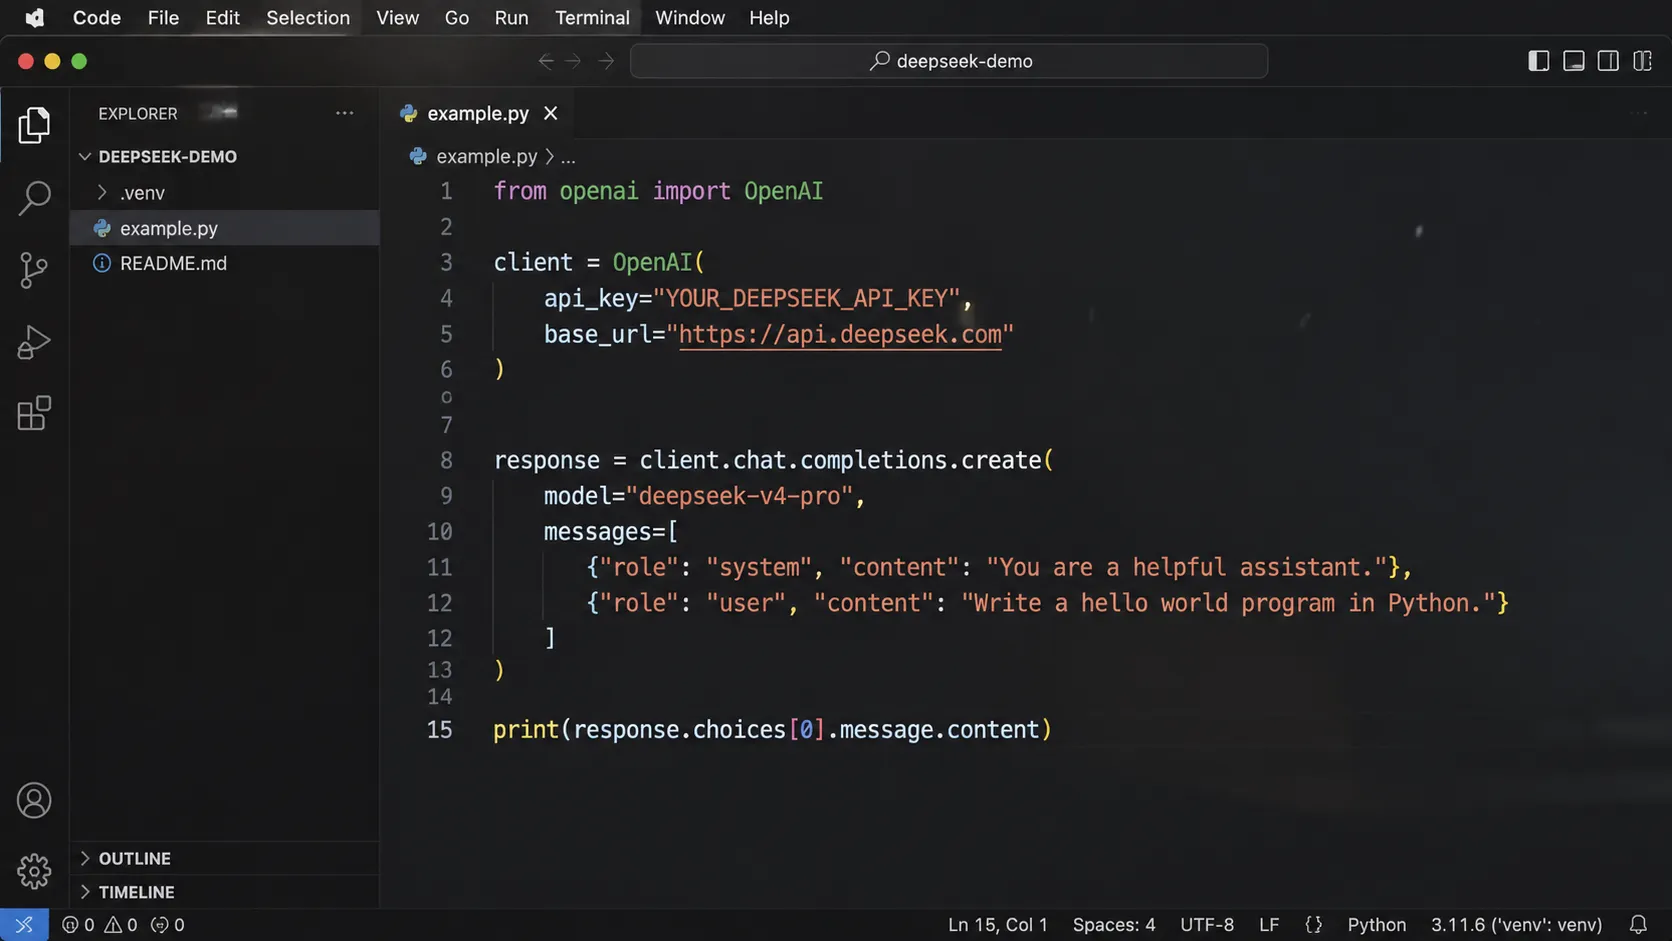1672x941 pixels.
Task: Open the Manage gear icon
Action: click(x=34, y=871)
